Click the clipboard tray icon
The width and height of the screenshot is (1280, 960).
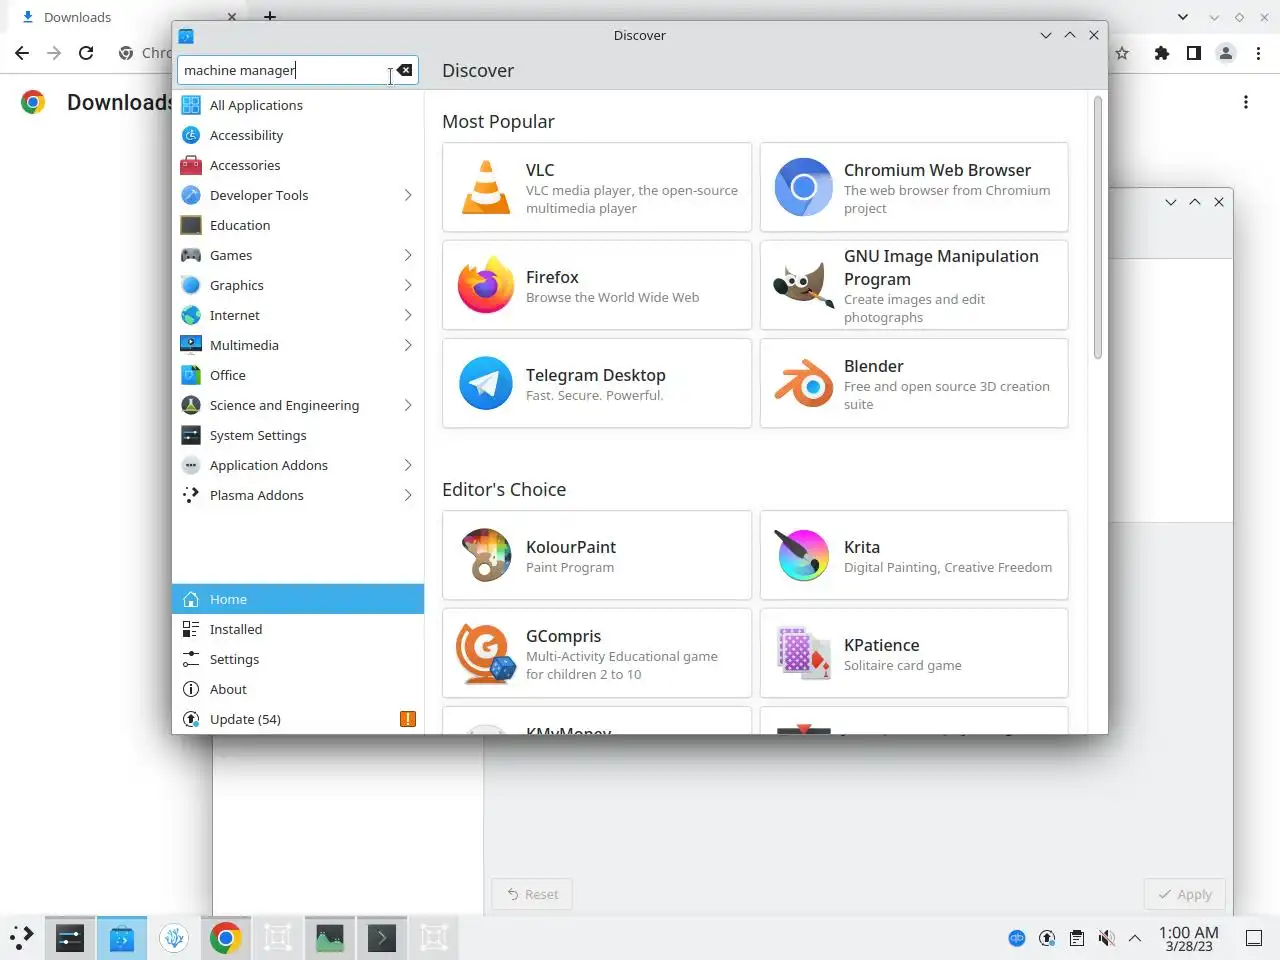pos(1077,938)
